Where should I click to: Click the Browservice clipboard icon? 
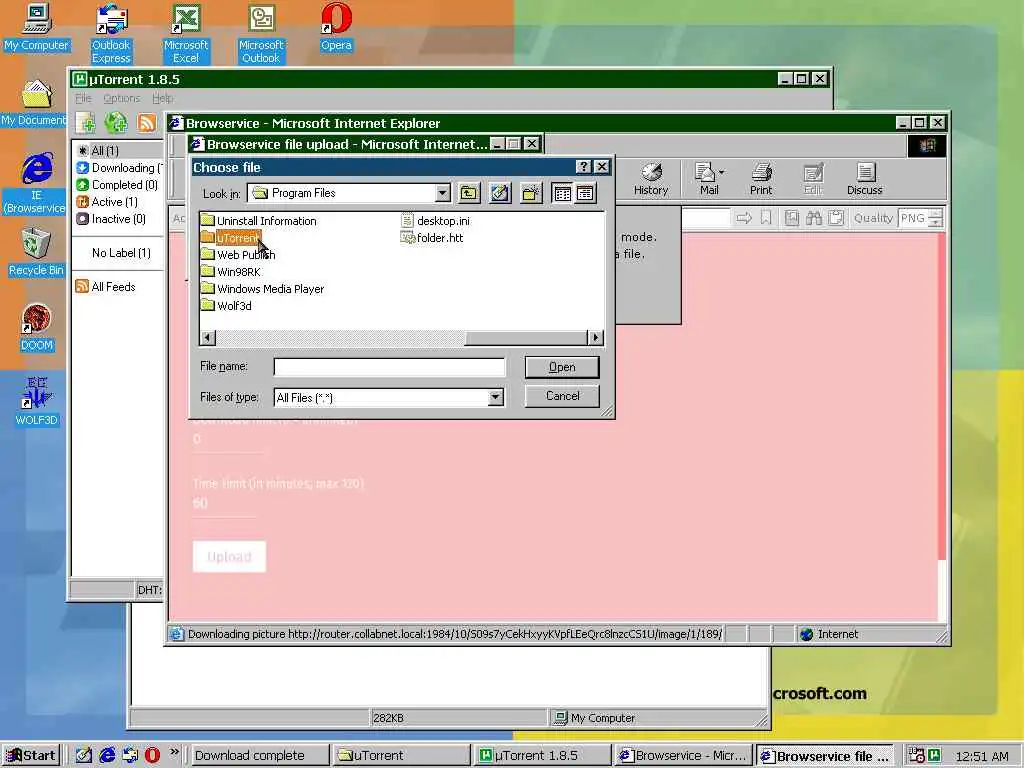836,218
